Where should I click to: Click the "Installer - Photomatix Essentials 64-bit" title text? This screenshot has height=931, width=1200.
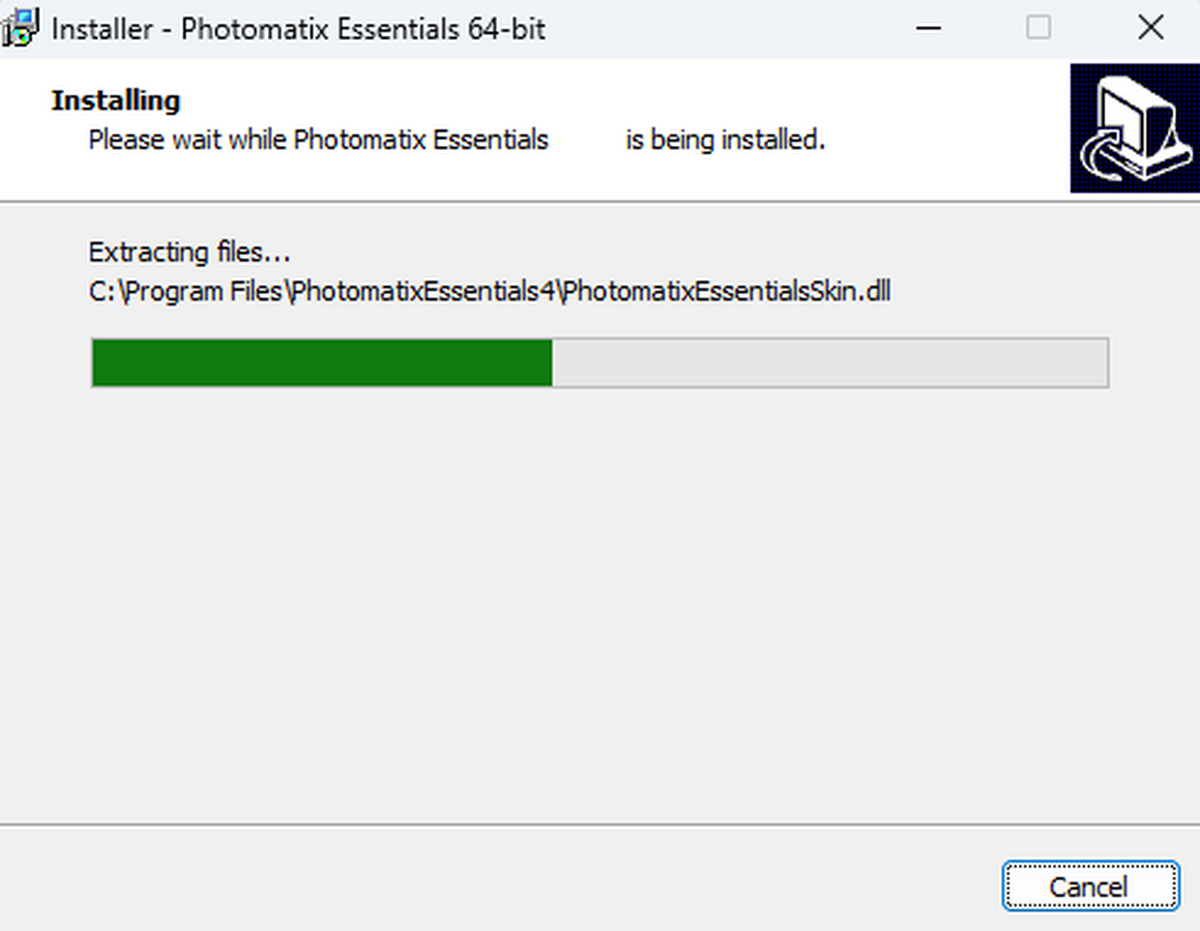pyautogui.click(x=298, y=29)
